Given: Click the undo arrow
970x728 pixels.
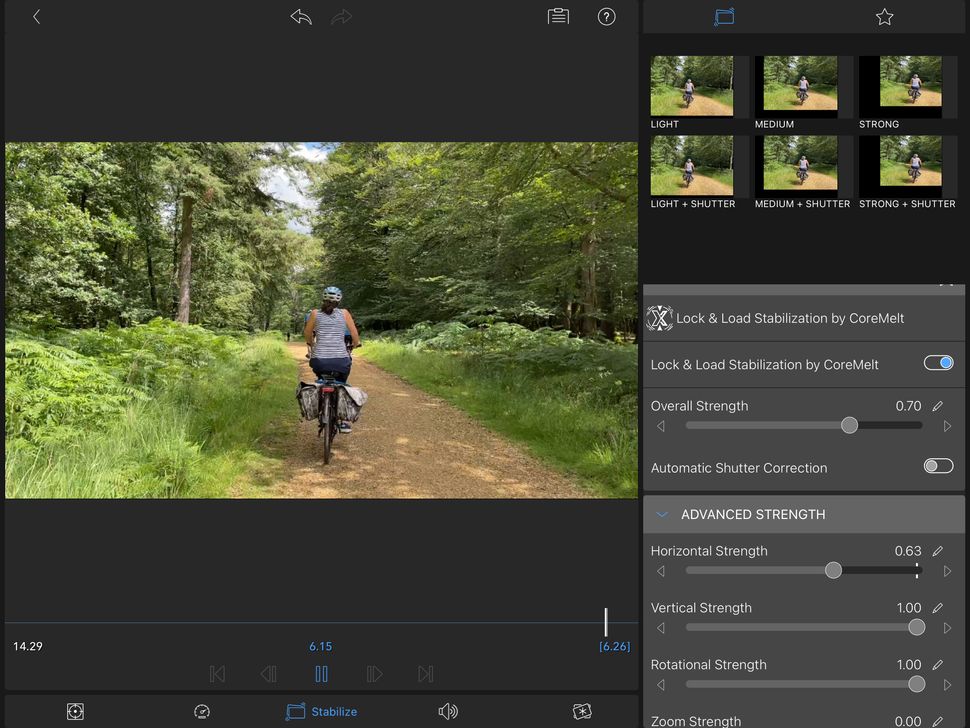Looking at the screenshot, I should point(301,16).
